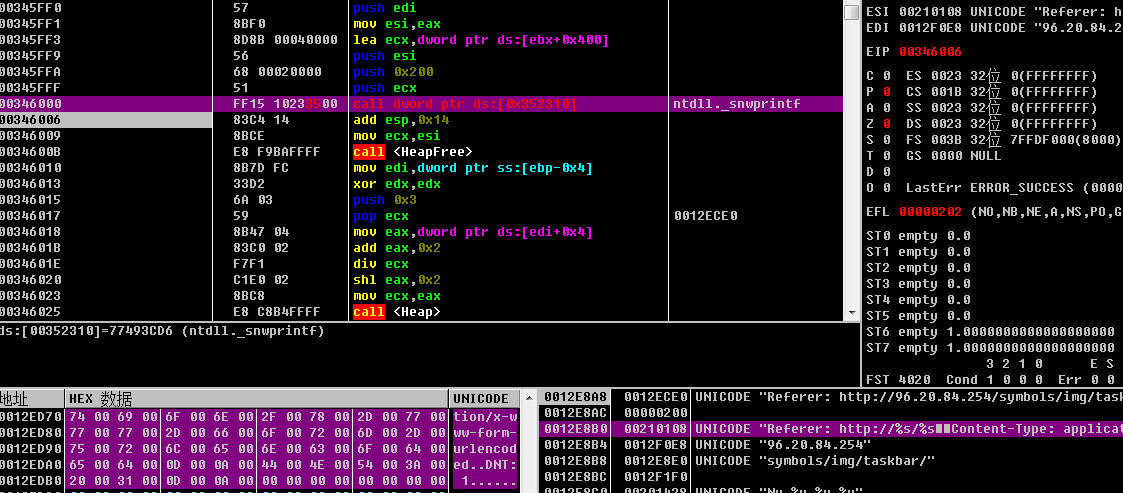Click the P flag bit value
This screenshot has height=493, width=1123.
pyautogui.click(x=886, y=92)
